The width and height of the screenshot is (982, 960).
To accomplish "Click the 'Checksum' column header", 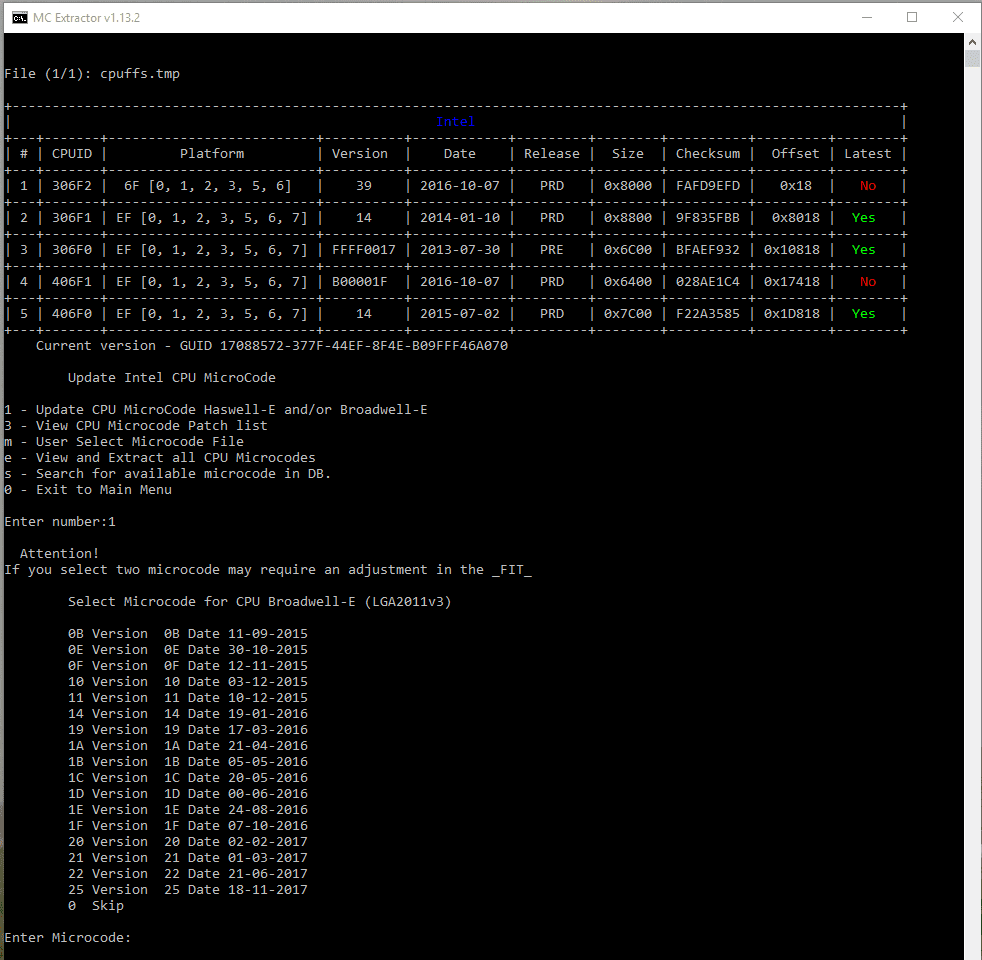I will point(708,153).
